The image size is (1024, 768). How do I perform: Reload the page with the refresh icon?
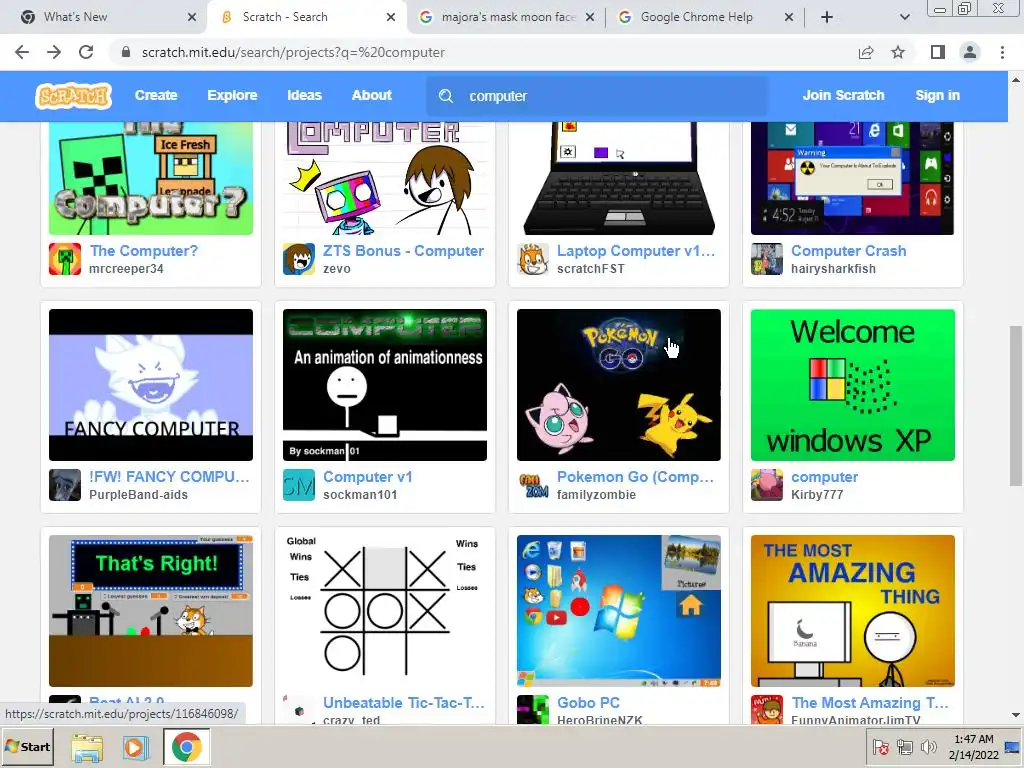pos(86,52)
